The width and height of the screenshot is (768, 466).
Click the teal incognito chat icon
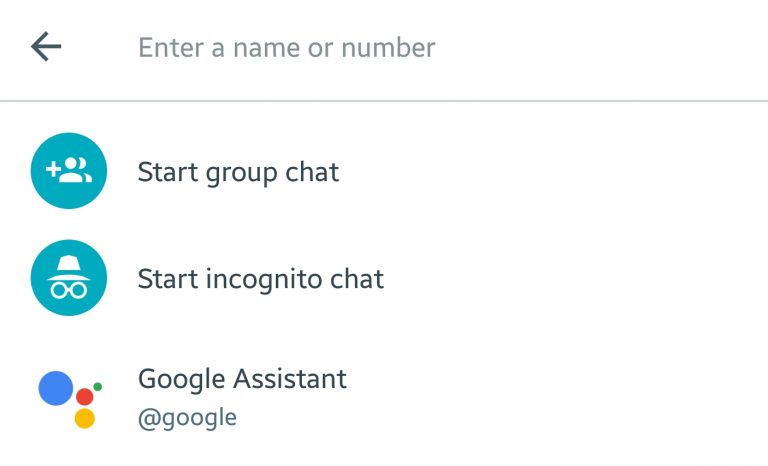point(68,278)
